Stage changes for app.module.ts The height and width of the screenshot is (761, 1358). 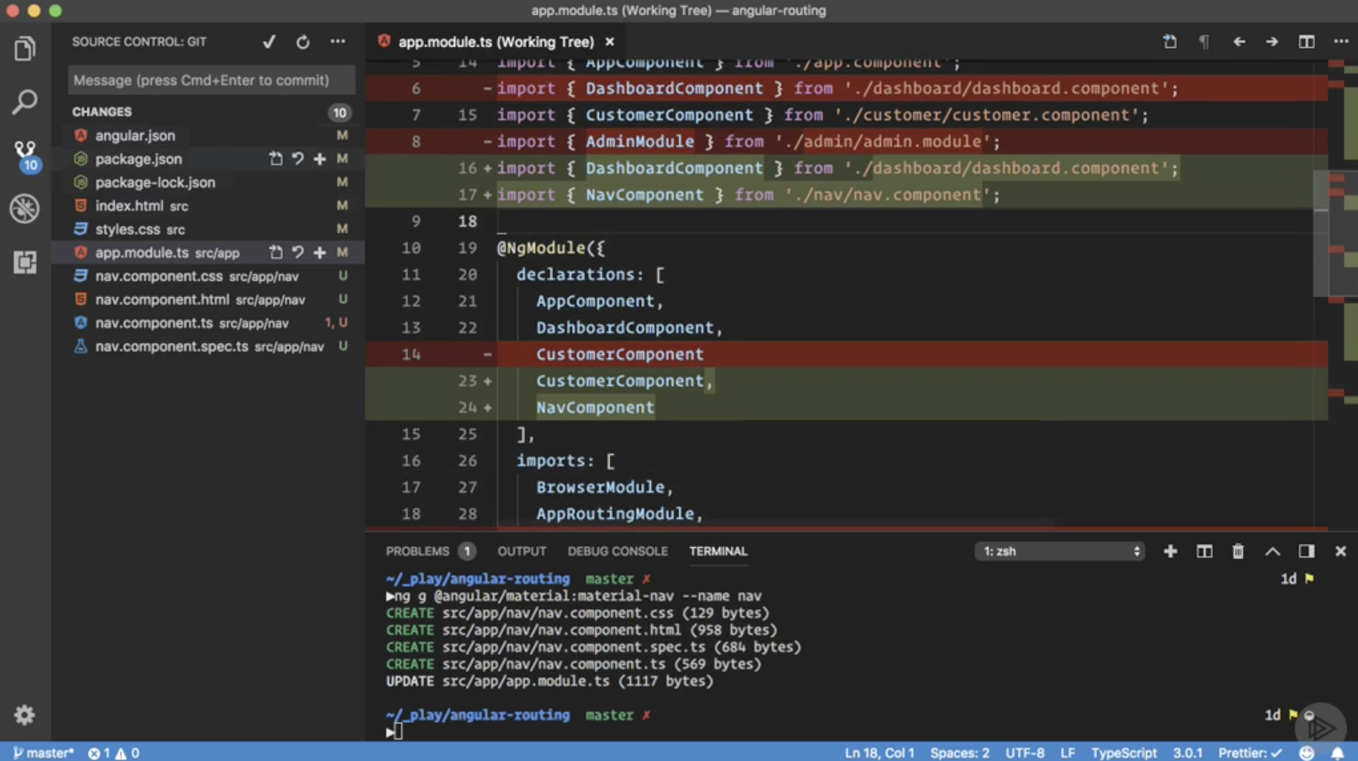point(320,253)
